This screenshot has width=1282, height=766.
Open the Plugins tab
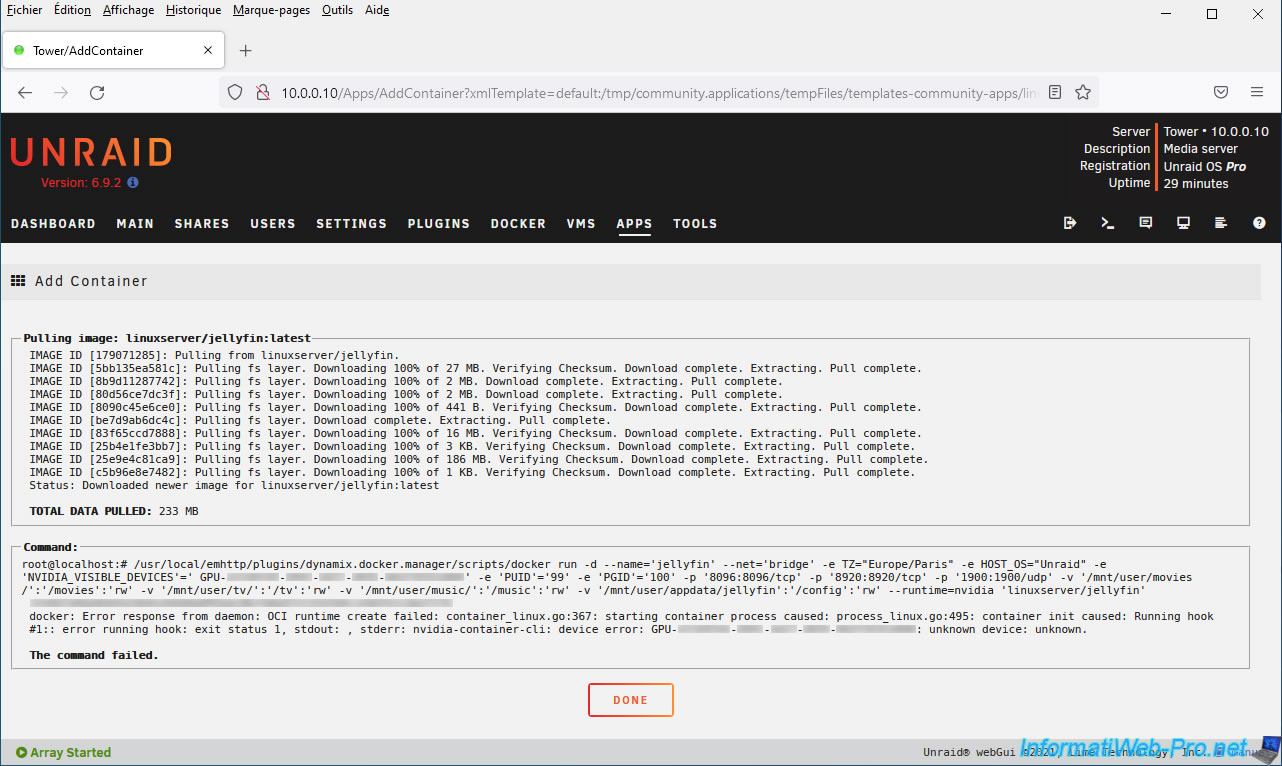(x=438, y=224)
